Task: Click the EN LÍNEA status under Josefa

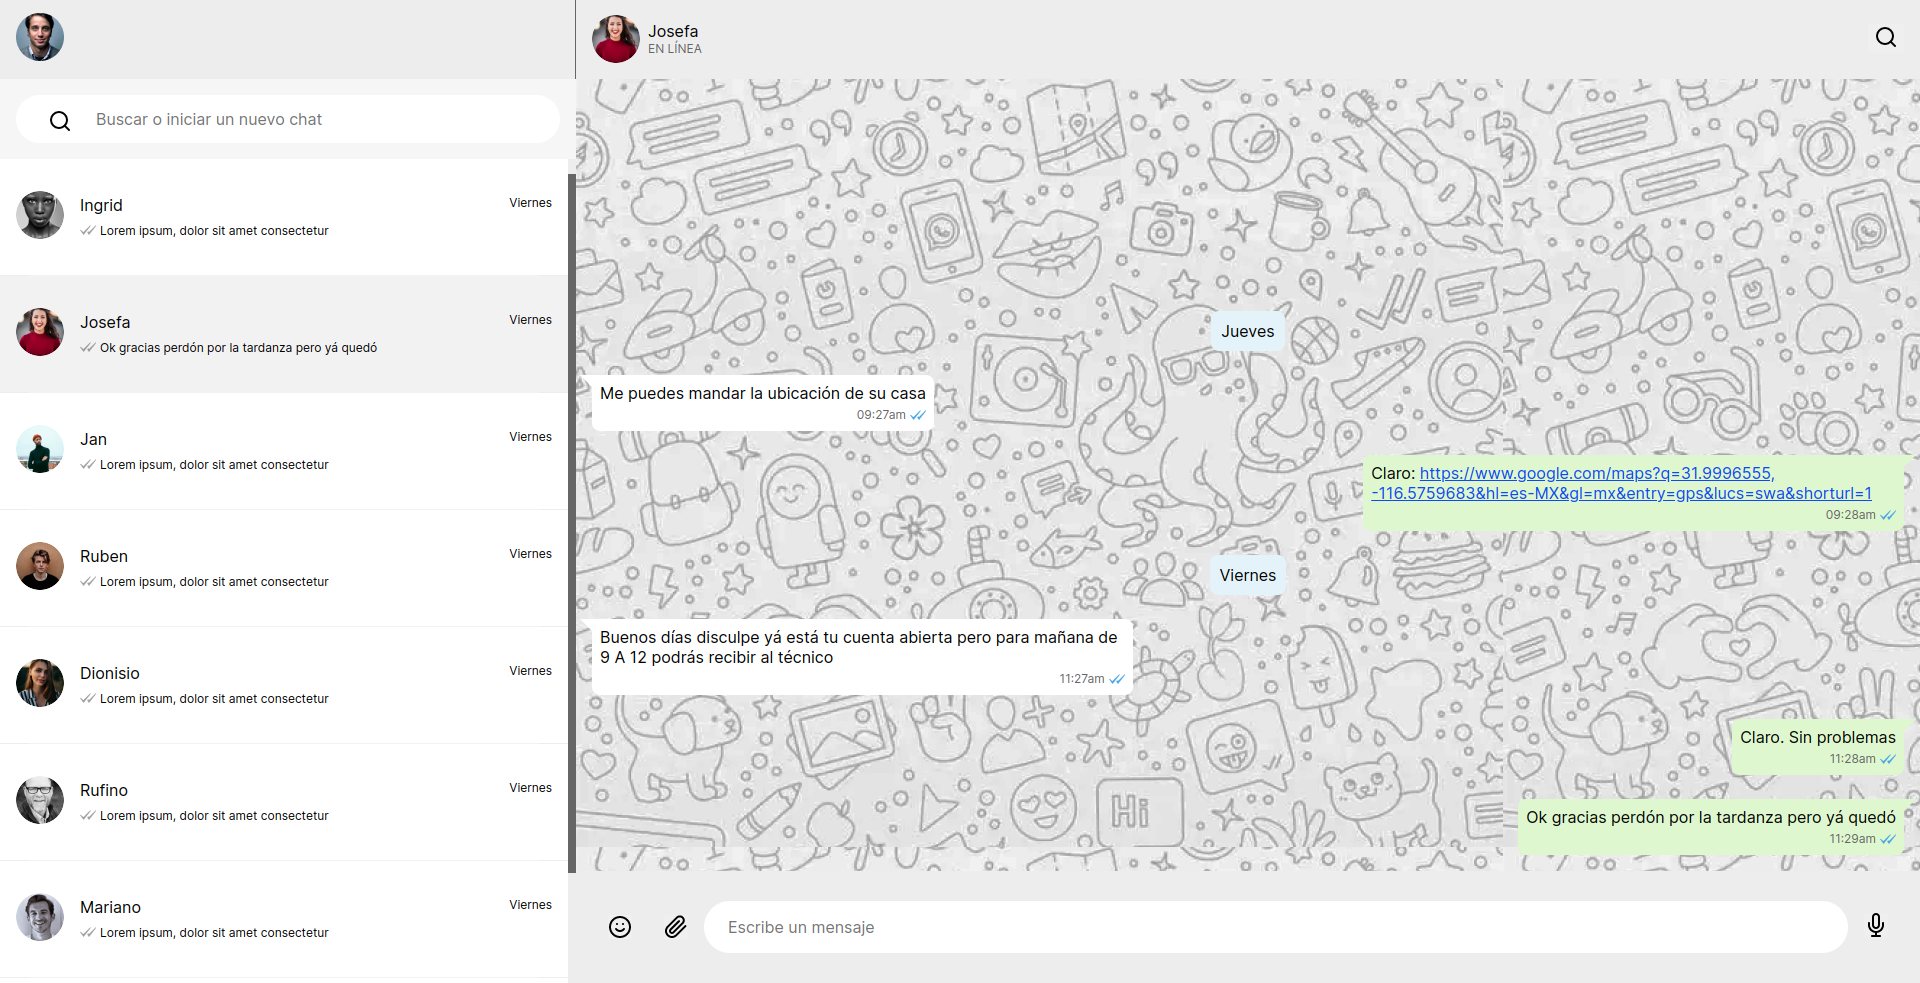Action: click(x=673, y=48)
